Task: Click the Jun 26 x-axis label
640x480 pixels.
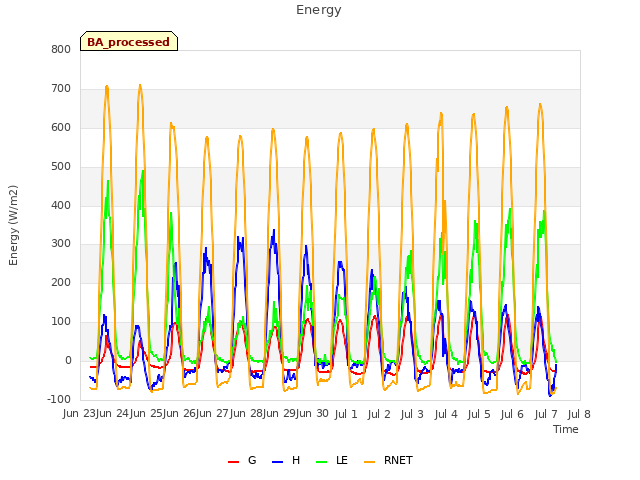Action: point(178,414)
